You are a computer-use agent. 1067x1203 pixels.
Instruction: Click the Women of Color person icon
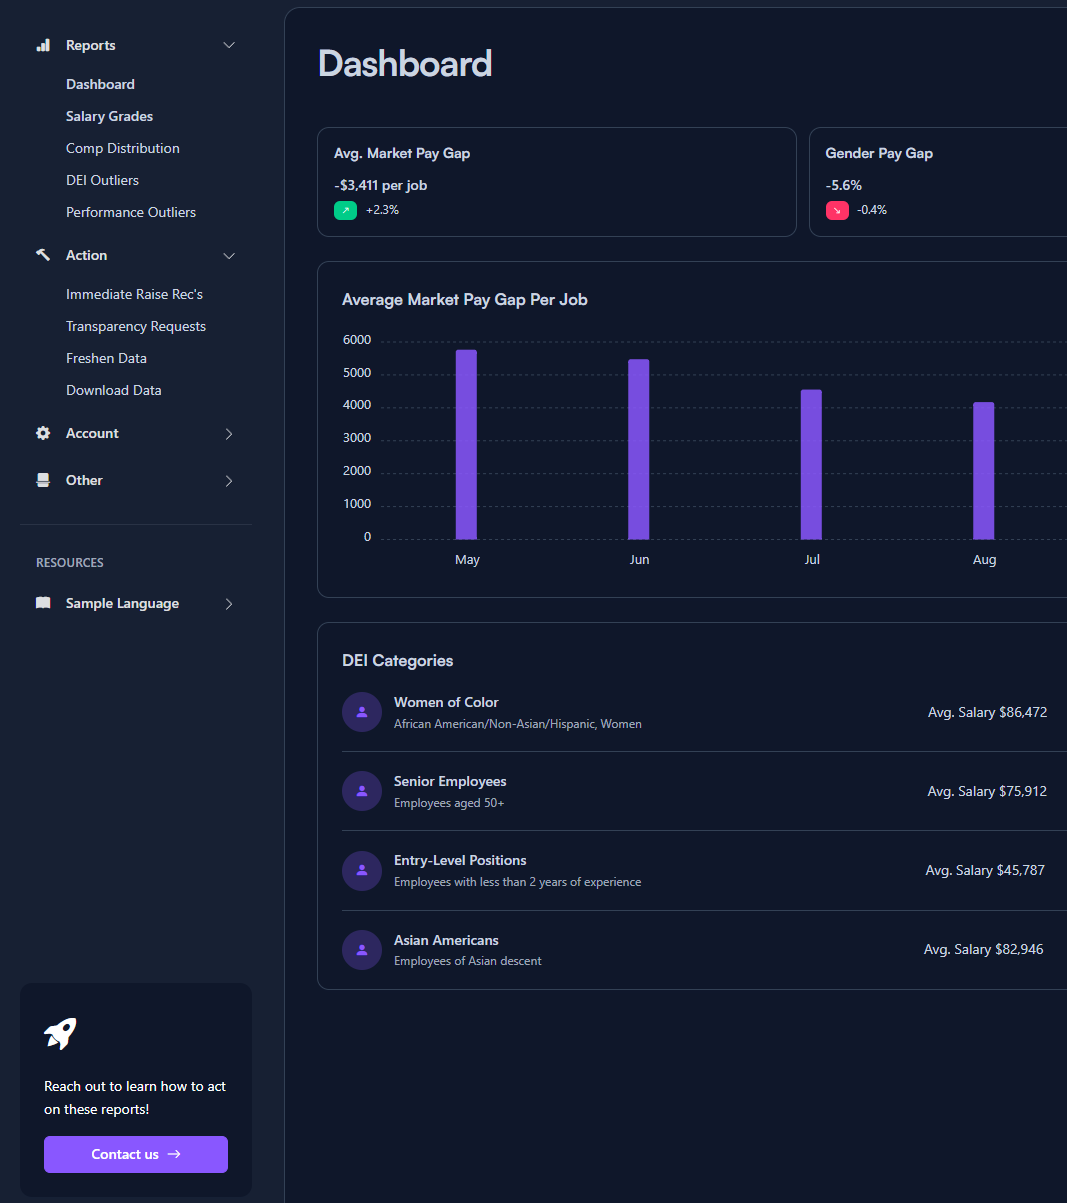point(362,712)
